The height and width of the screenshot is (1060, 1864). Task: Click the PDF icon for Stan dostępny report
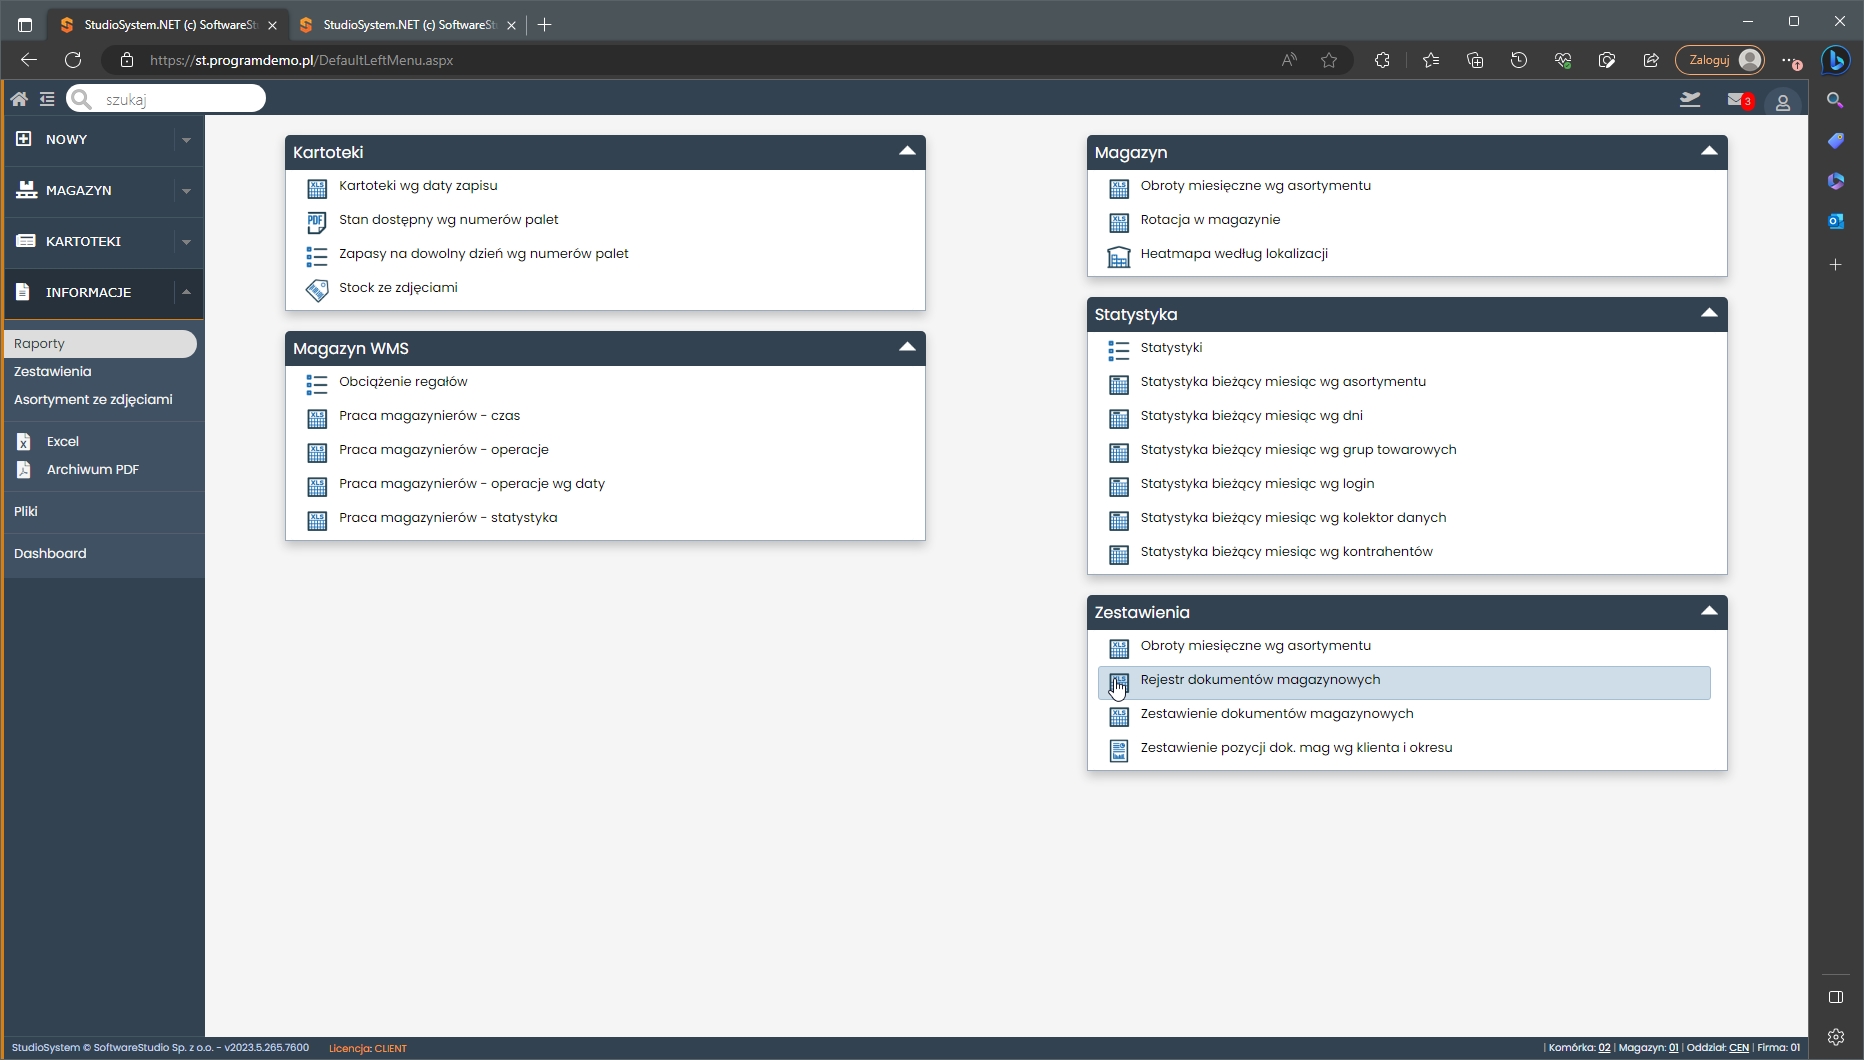[317, 222]
